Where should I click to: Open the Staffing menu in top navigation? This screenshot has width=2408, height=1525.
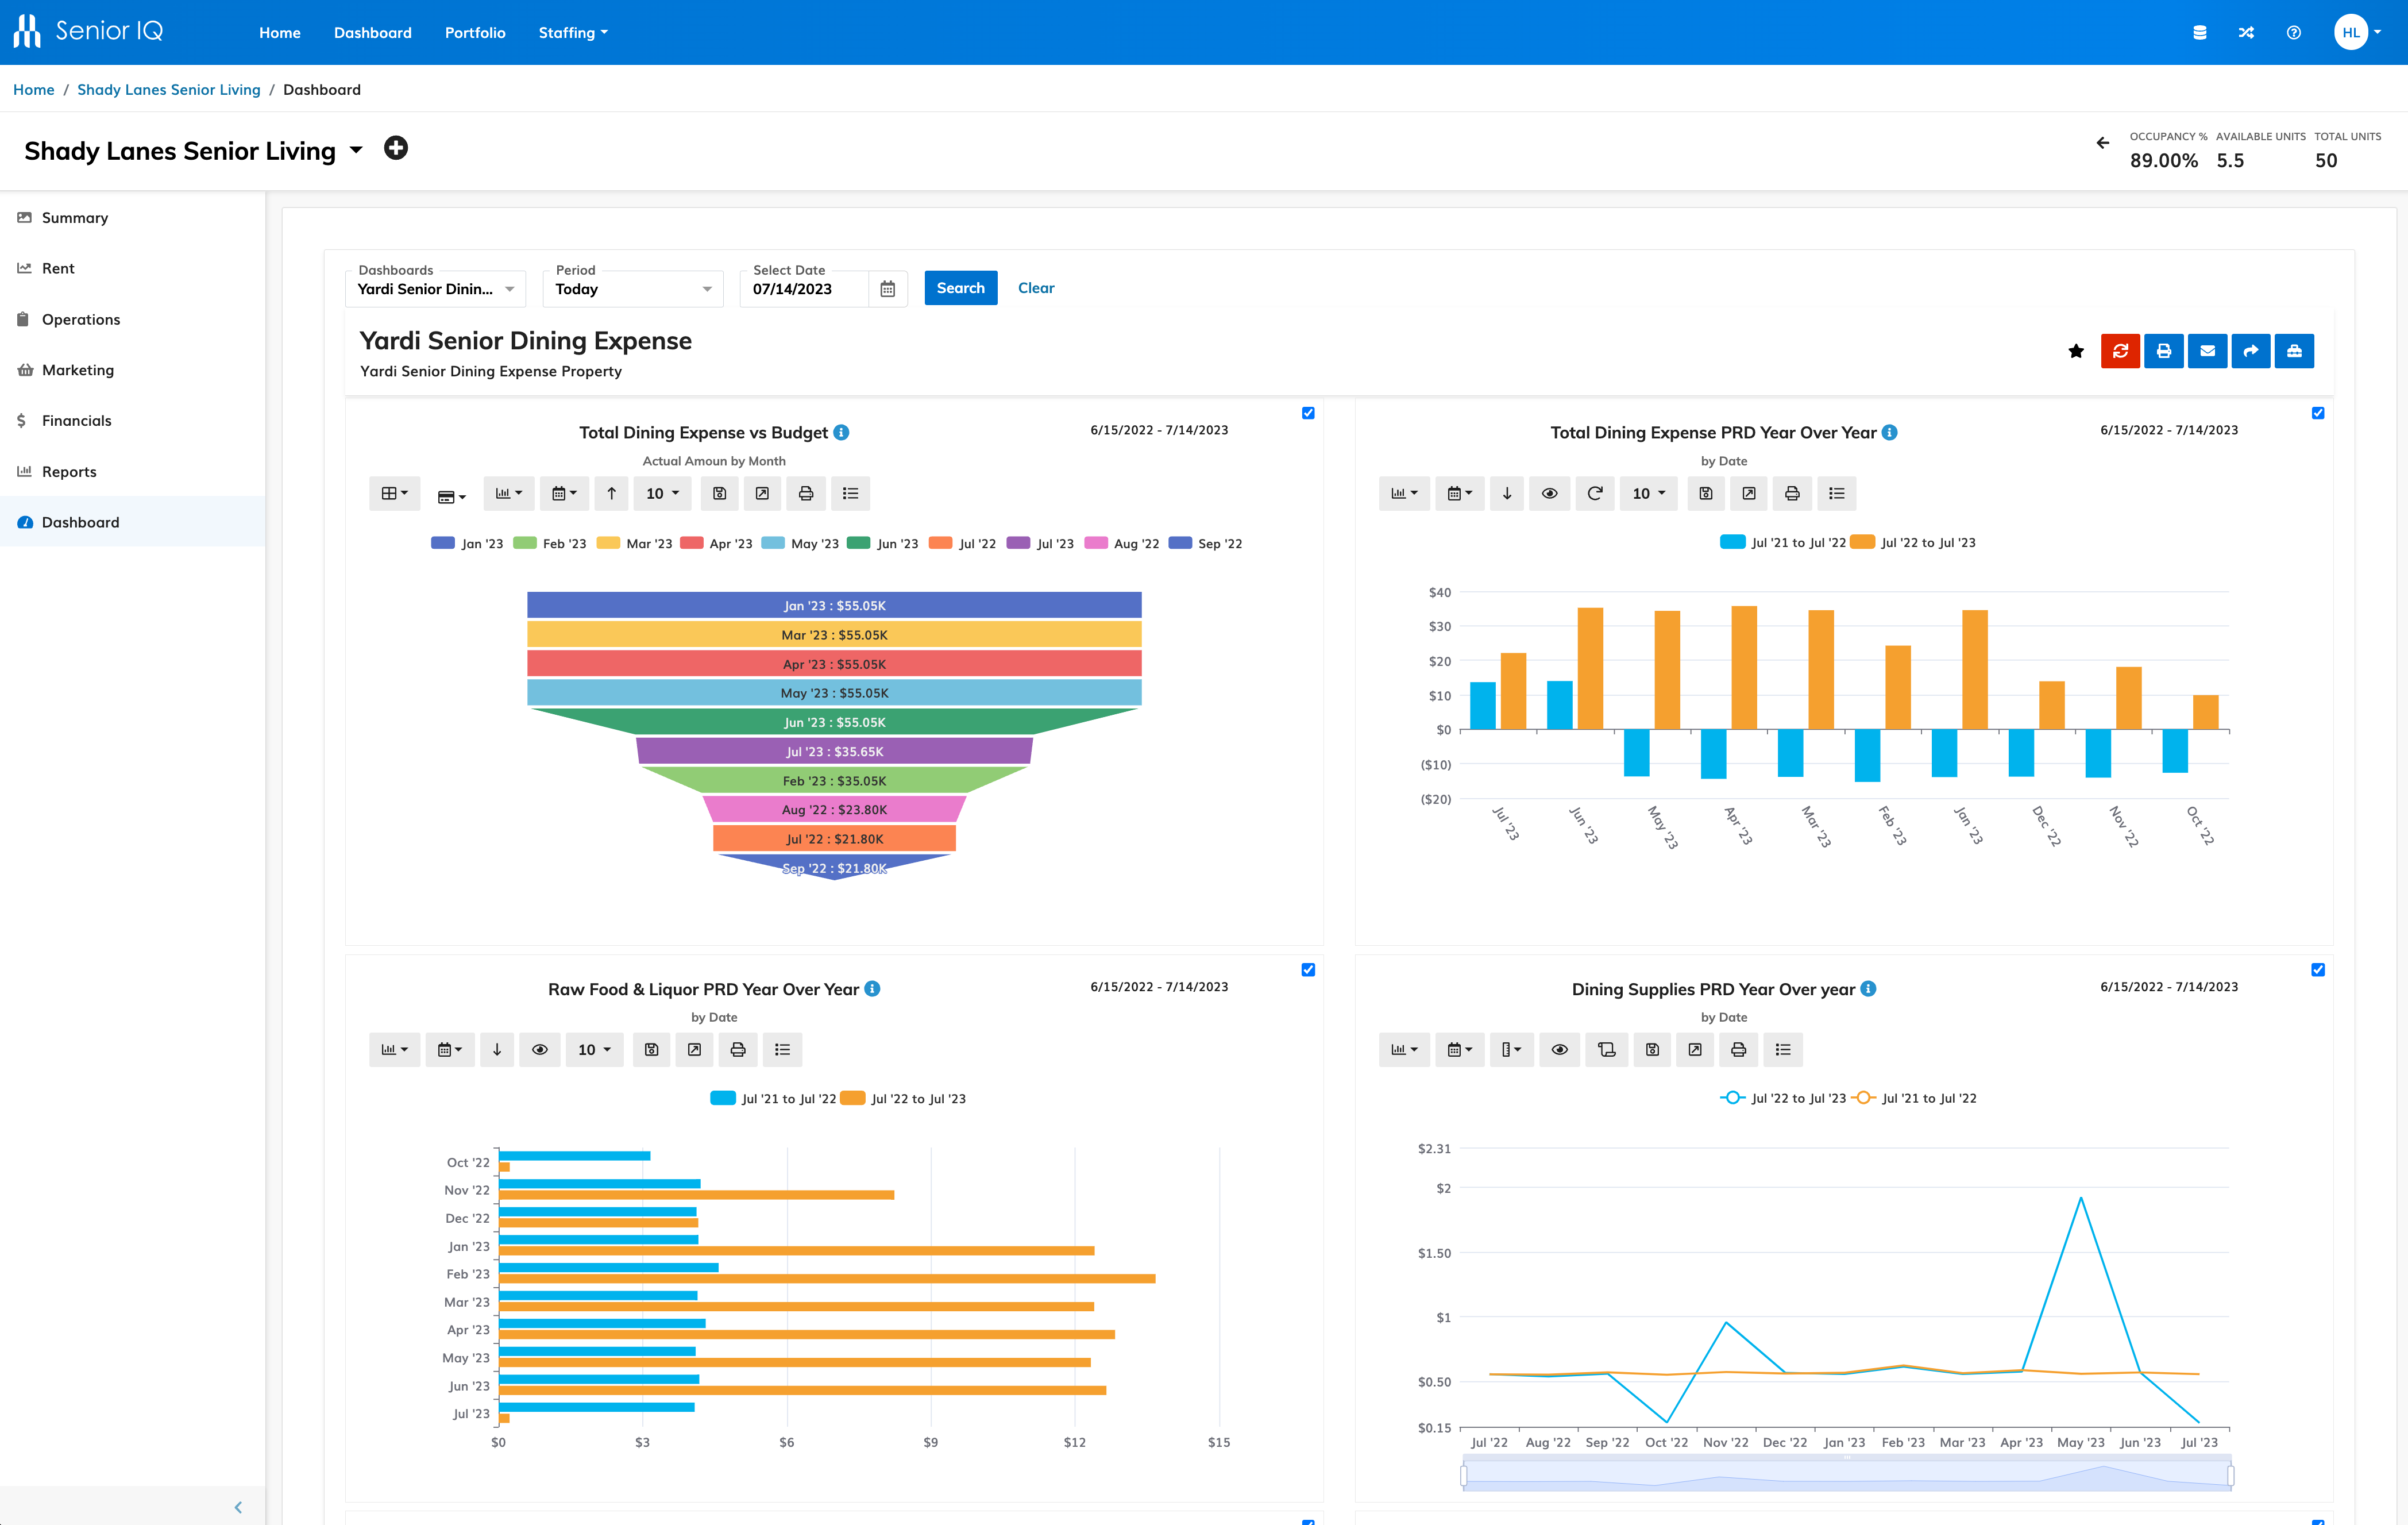(572, 32)
